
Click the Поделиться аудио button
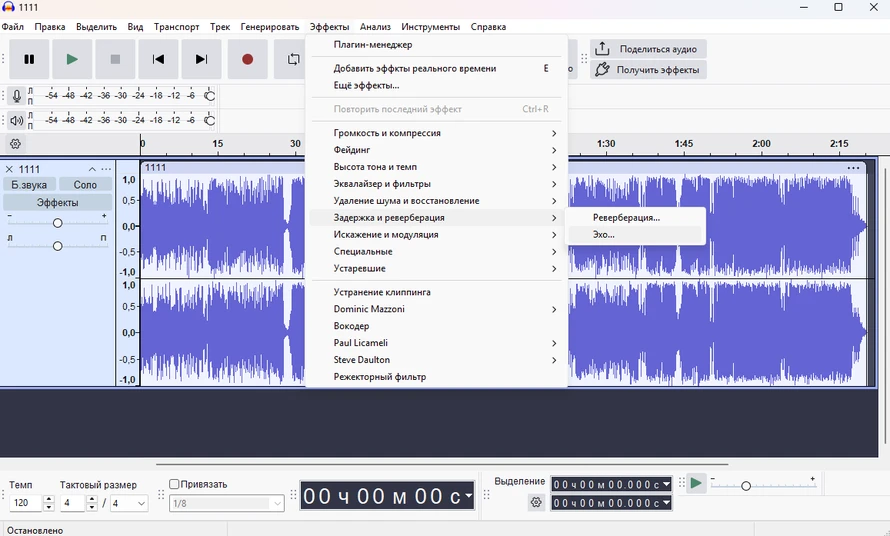pos(649,49)
